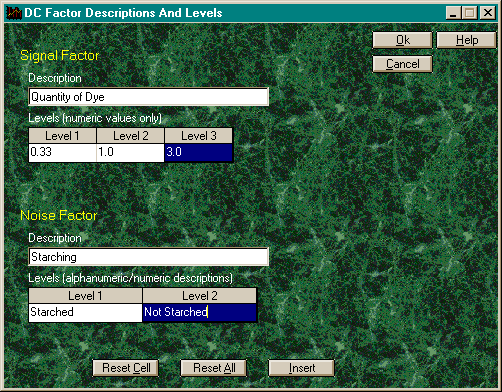The width and height of the screenshot is (502, 392).
Task: Open the Help button
Action: 466,40
